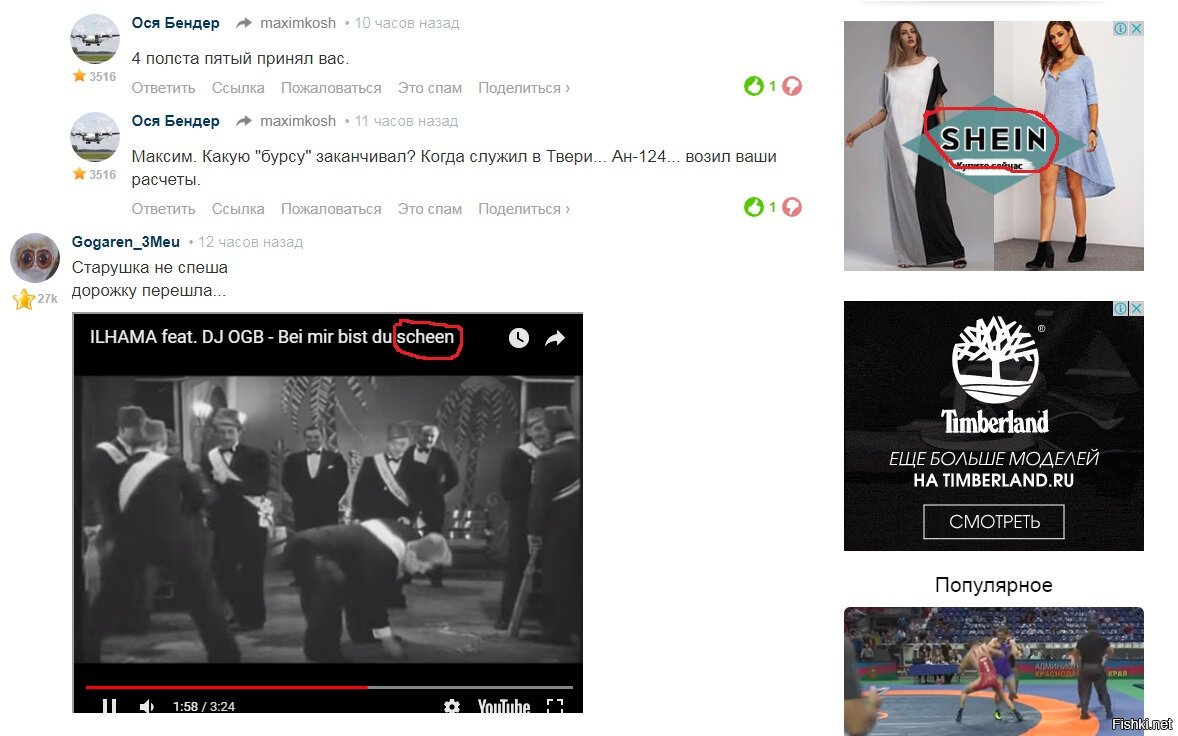Click ad info icon on SHEIN banner
Screen dimensions: 1178x736
[x=1121, y=29]
